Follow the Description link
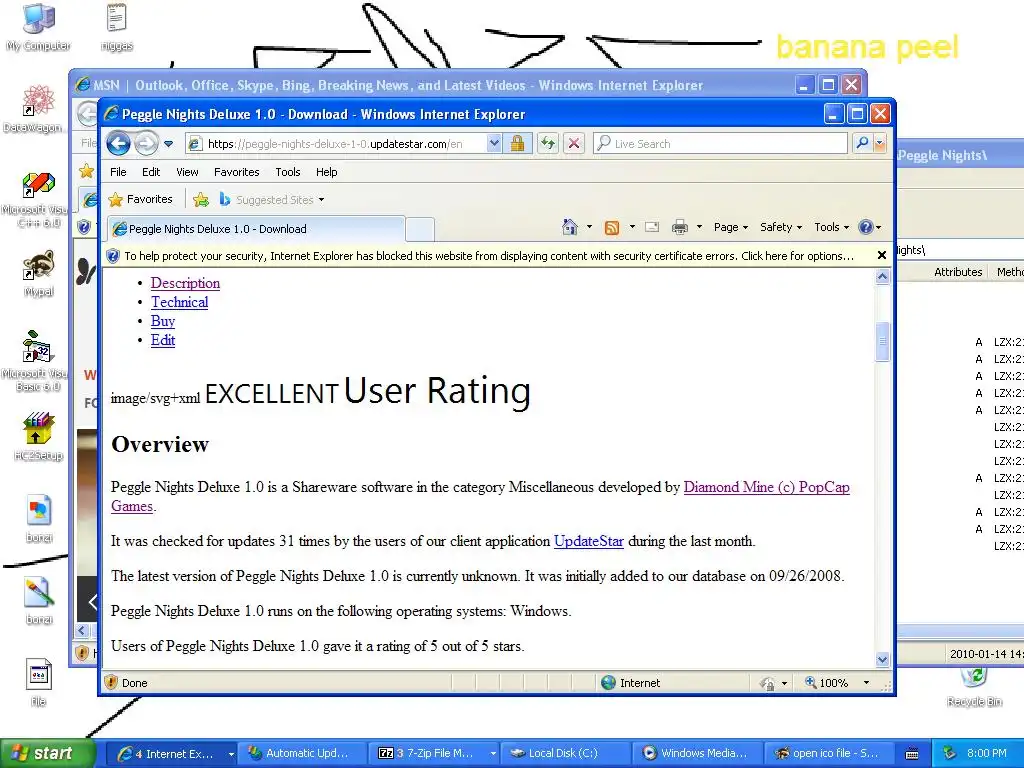This screenshot has height=768, width=1024. (185, 283)
